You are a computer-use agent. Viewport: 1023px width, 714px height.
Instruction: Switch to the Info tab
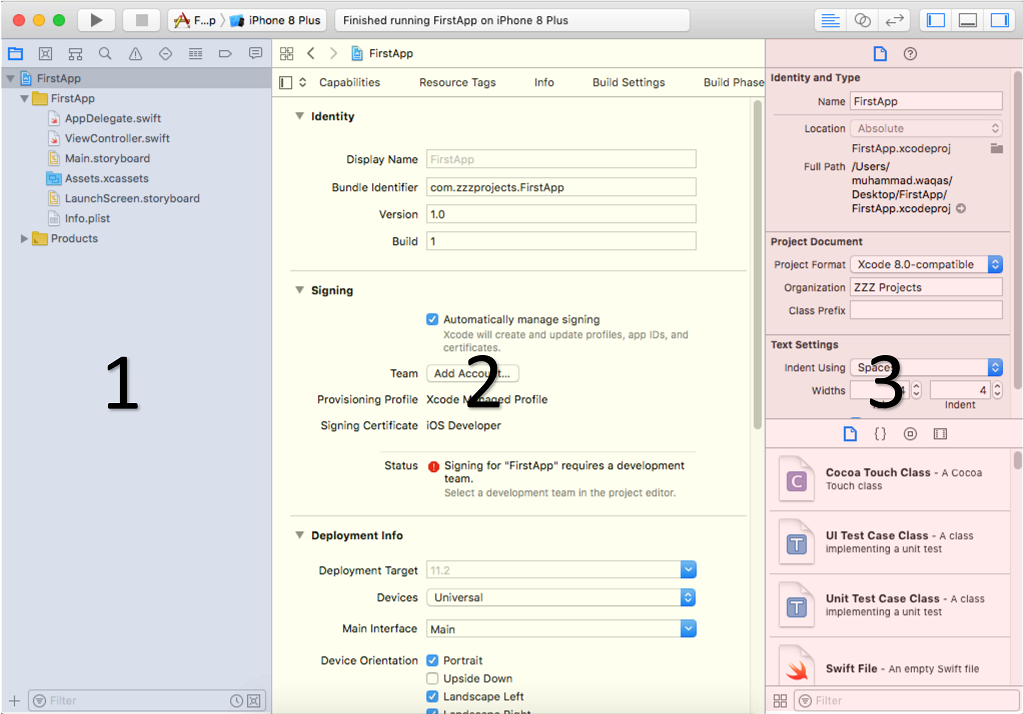pos(544,82)
